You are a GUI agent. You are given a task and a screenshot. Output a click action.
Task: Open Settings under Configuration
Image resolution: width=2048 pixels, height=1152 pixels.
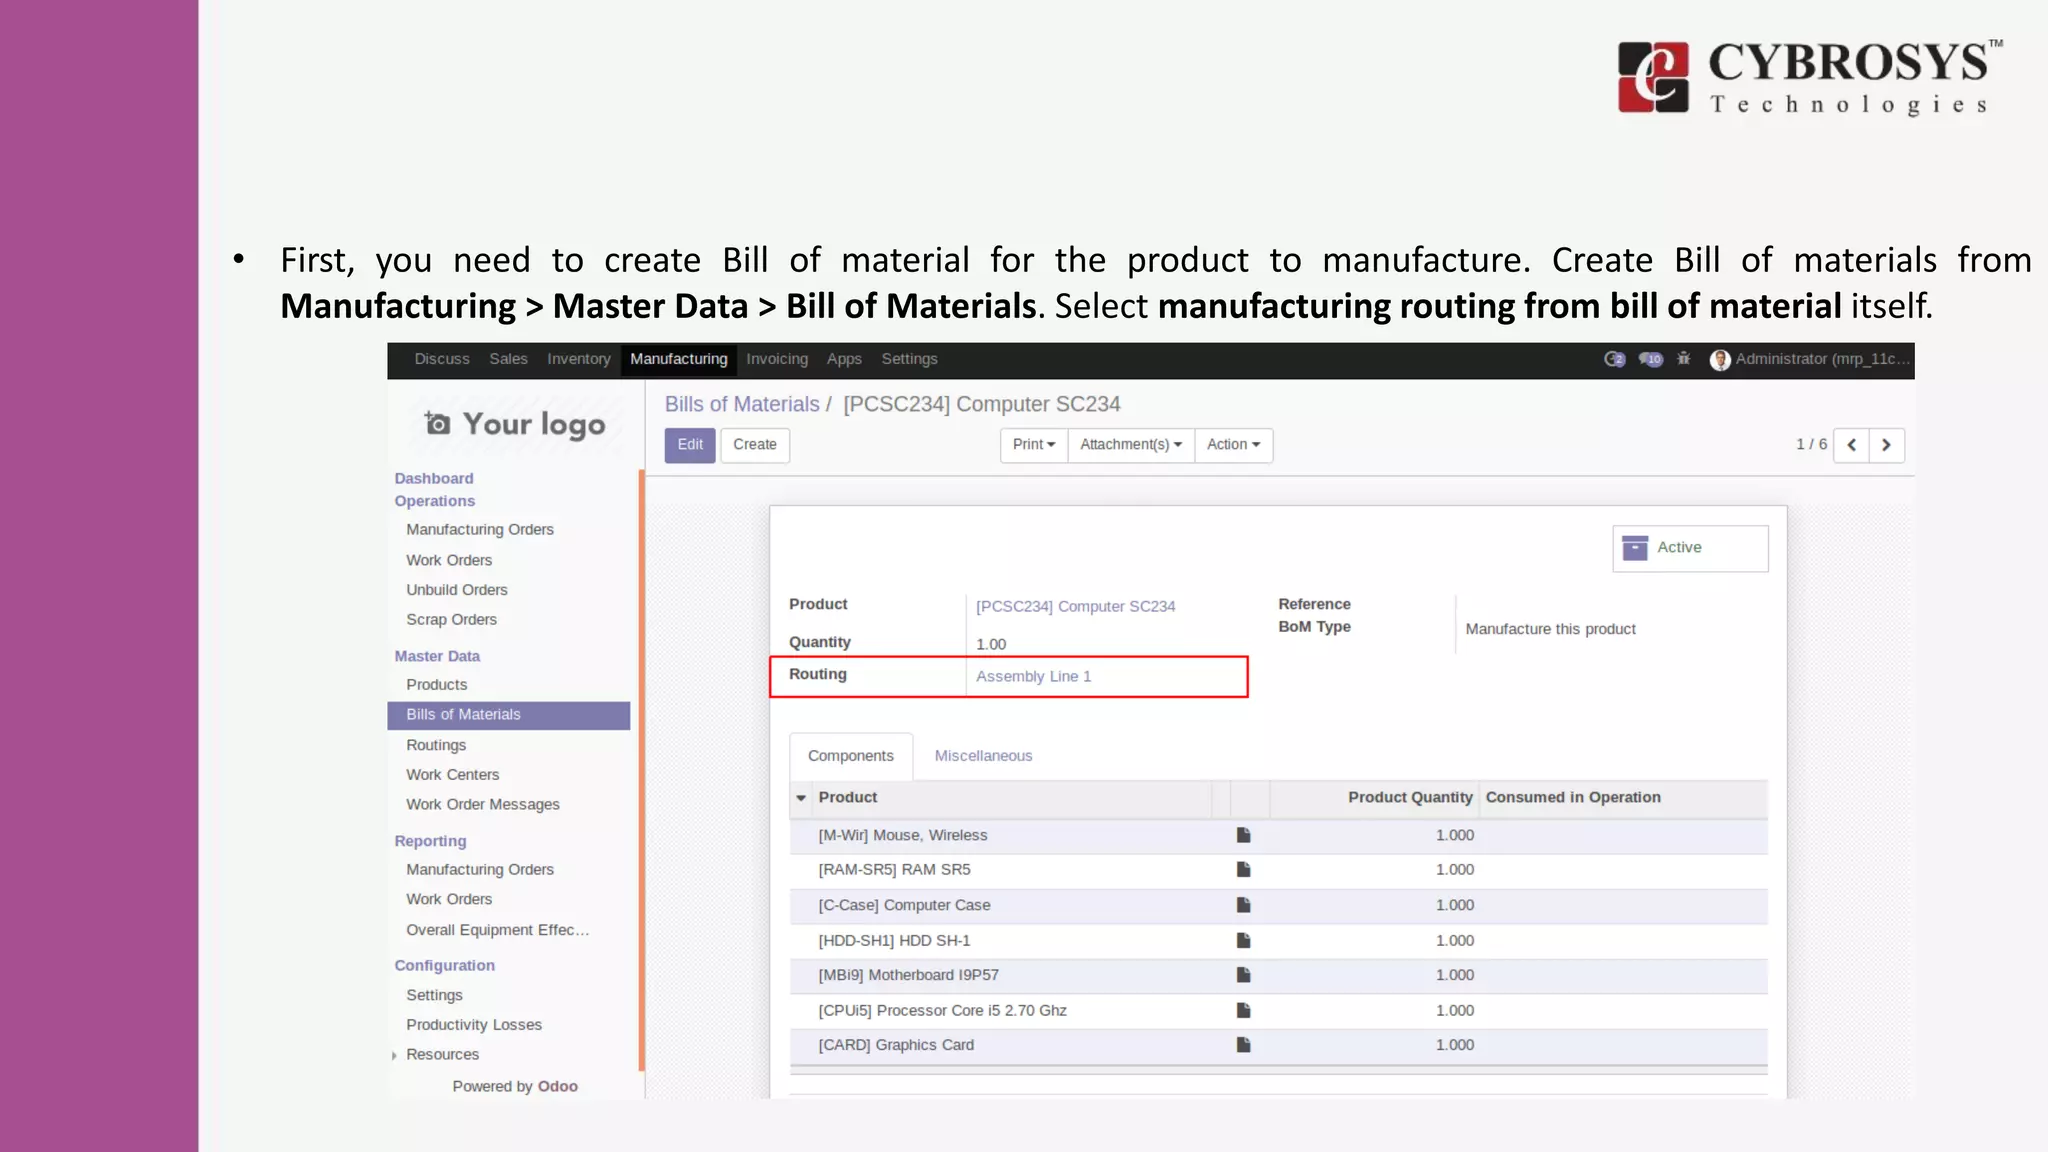pyautogui.click(x=434, y=995)
